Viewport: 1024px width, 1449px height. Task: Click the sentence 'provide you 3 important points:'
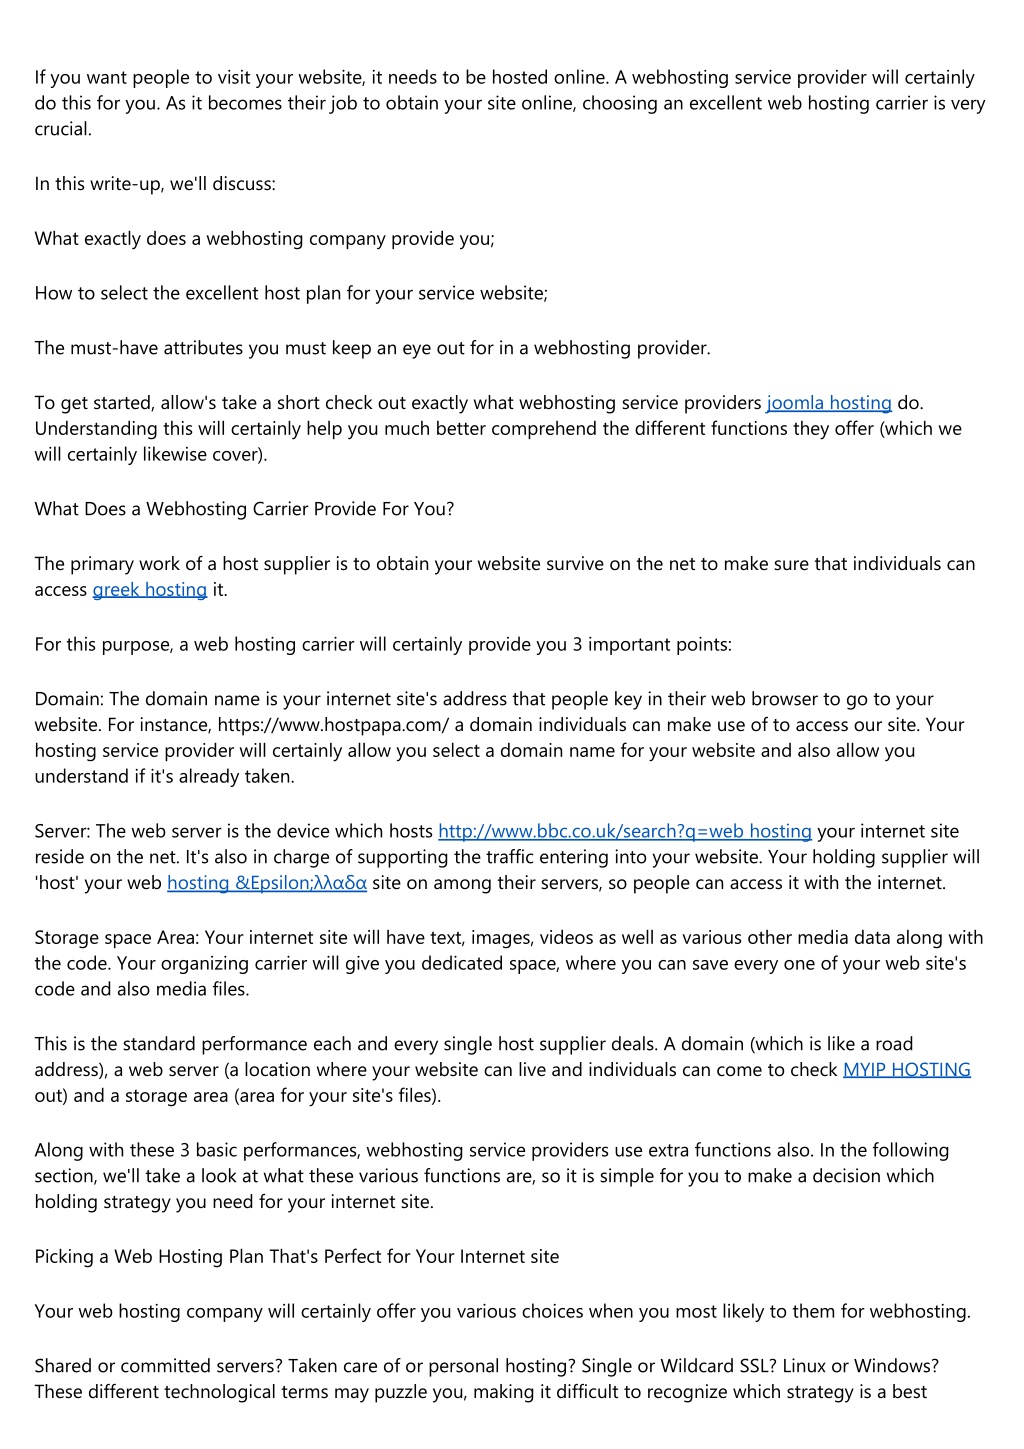(598, 645)
